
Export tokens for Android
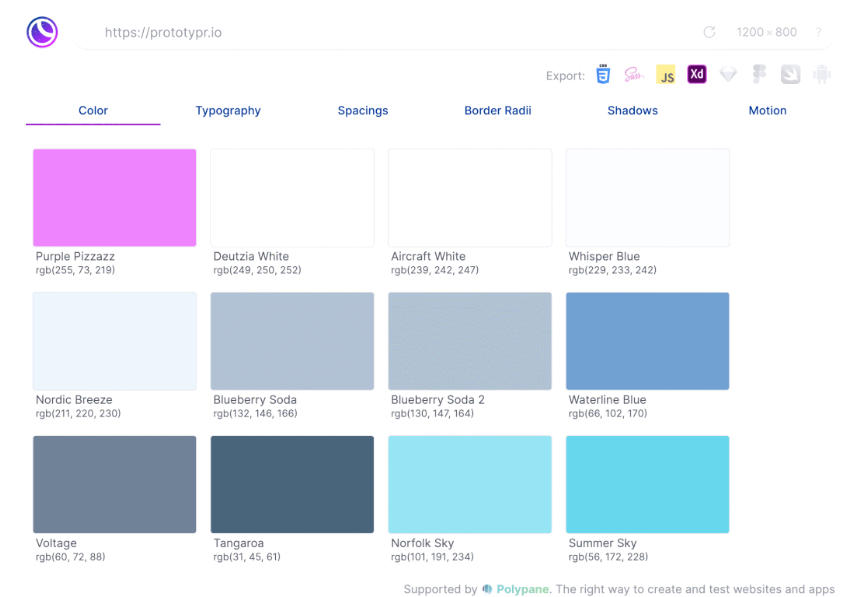coord(822,75)
